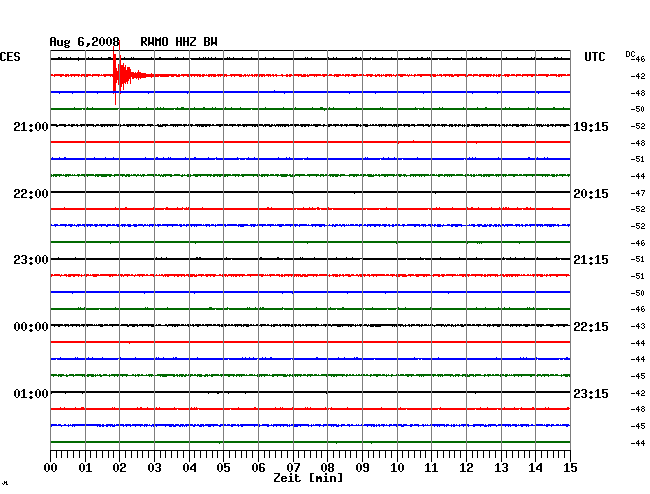Click the 21:15 UTC time label
Screen dimensions: 650x494
(x=591, y=260)
